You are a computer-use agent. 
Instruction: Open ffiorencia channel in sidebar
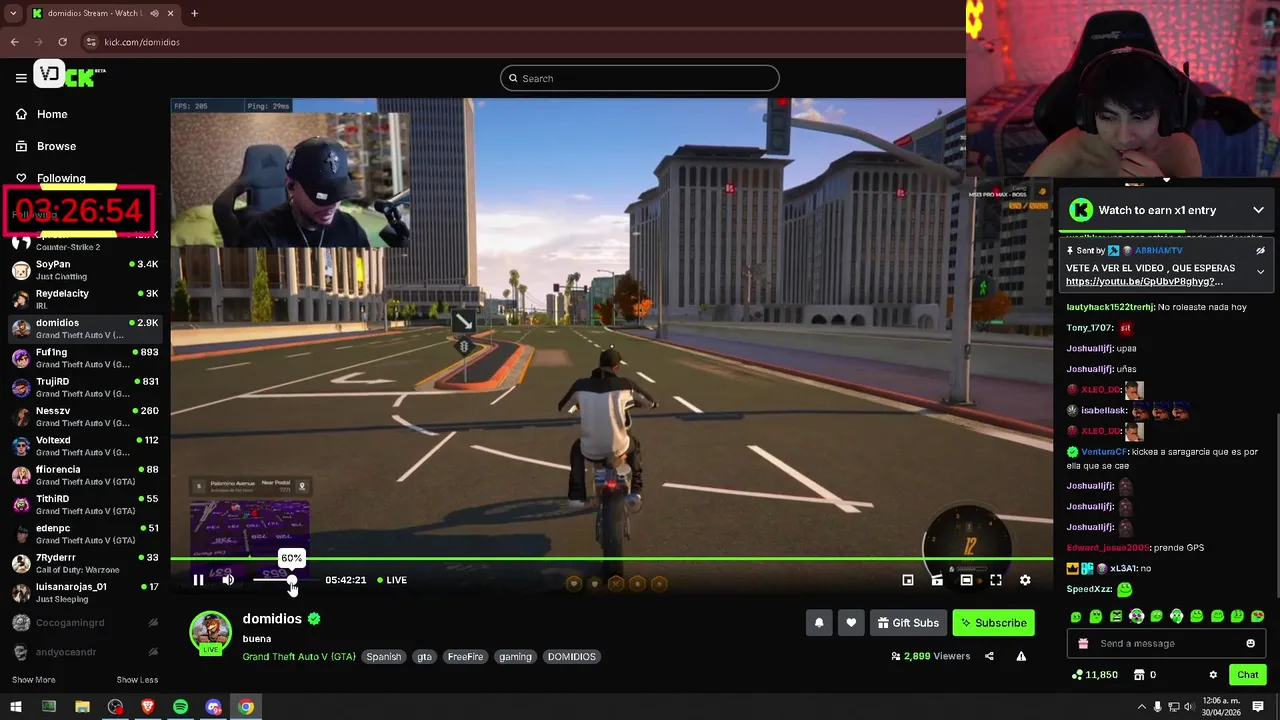click(85, 475)
